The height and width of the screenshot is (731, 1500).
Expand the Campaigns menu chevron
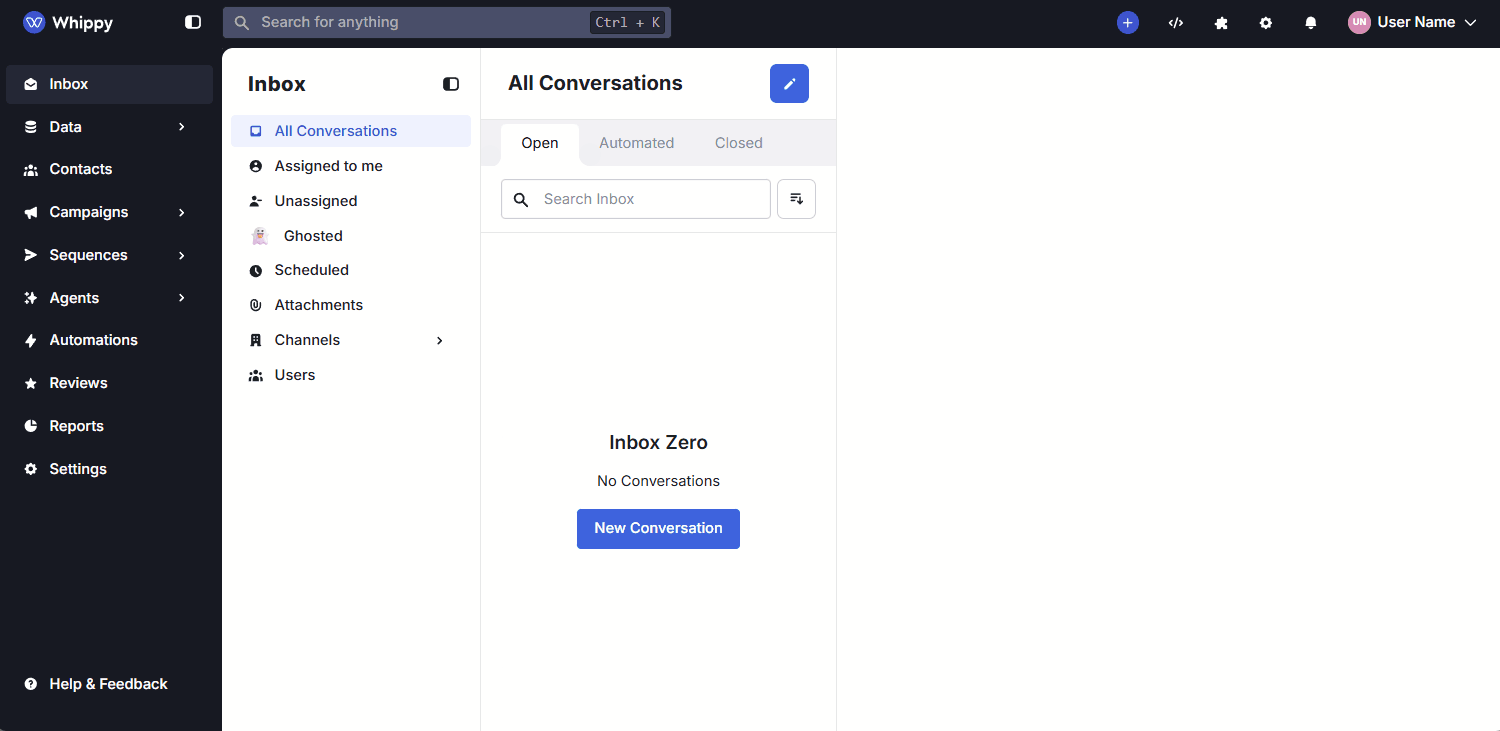tap(182, 212)
